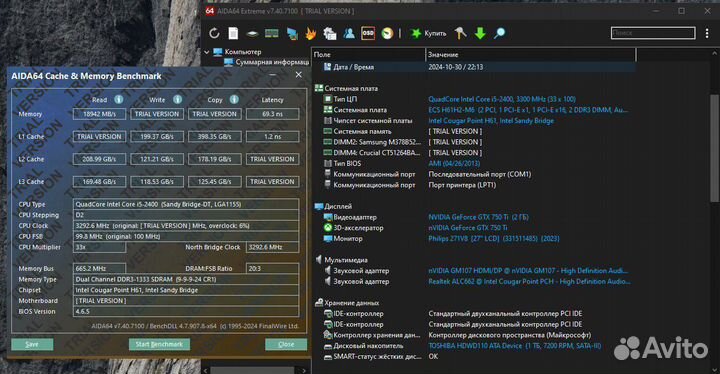The width and height of the screenshot is (720, 374).
Task: Open Realtek ALC662 audio link
Action: (529, 281)
